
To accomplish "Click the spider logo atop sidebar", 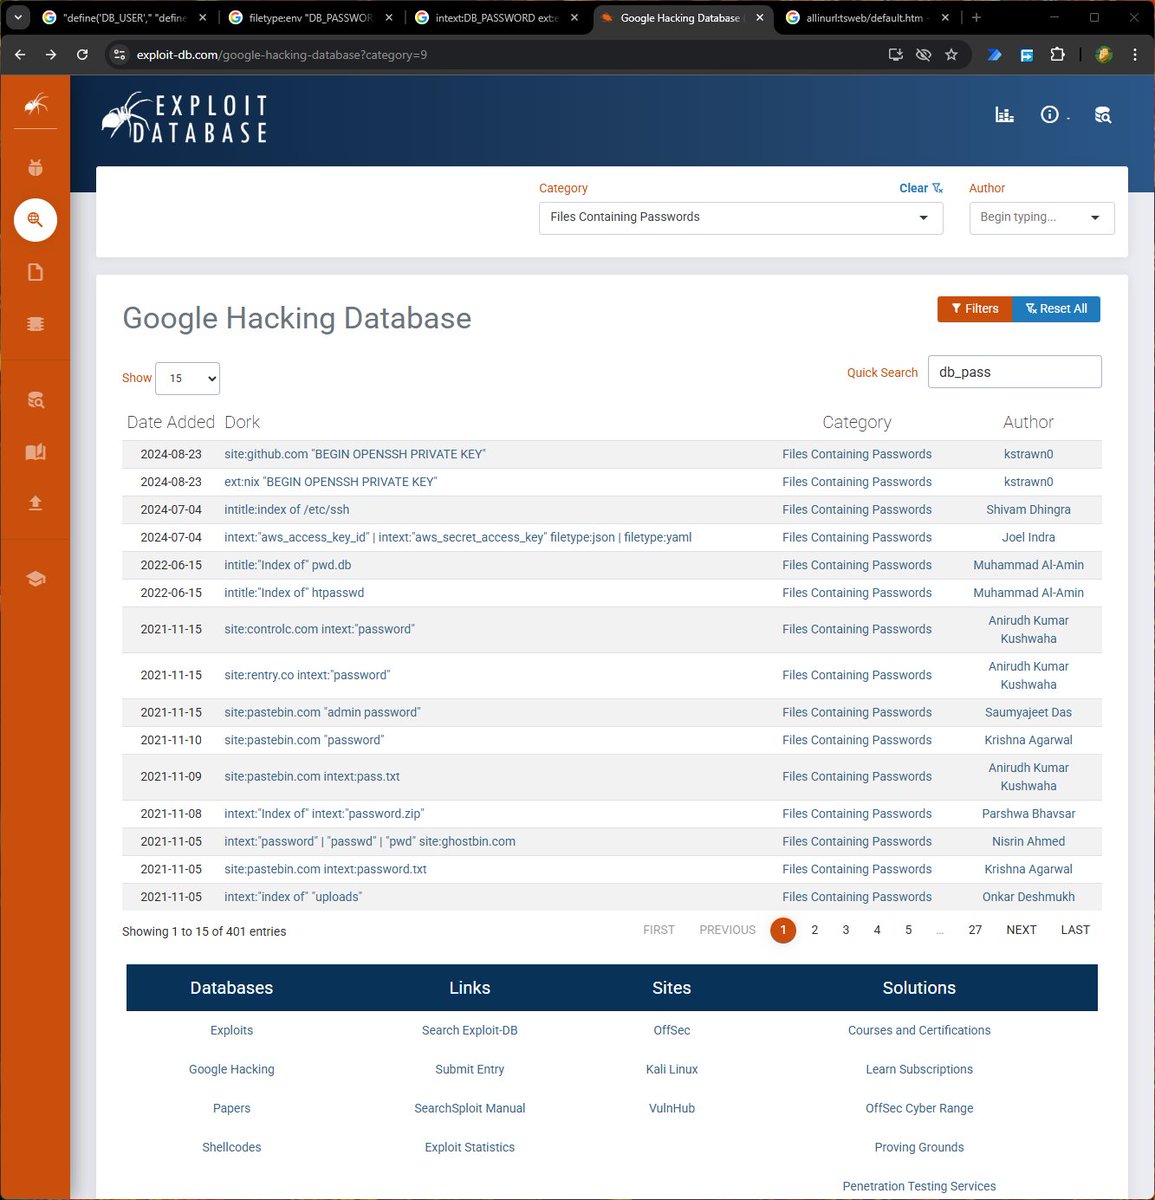I will tap(35, 103).
